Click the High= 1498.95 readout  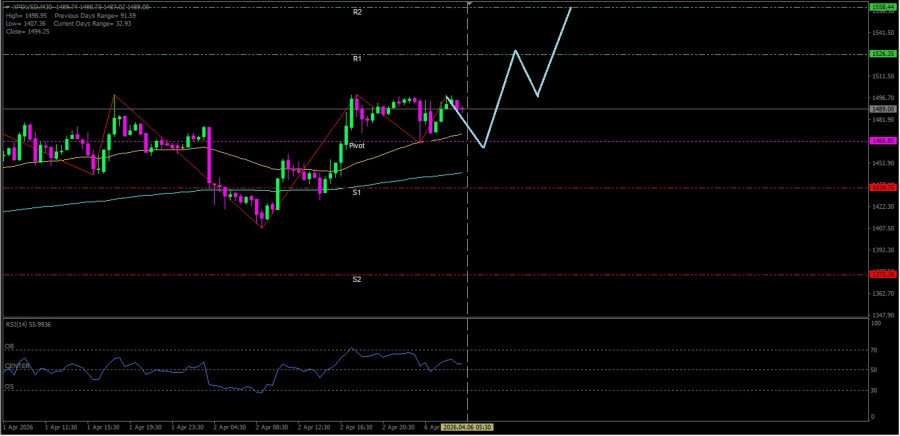25,16
